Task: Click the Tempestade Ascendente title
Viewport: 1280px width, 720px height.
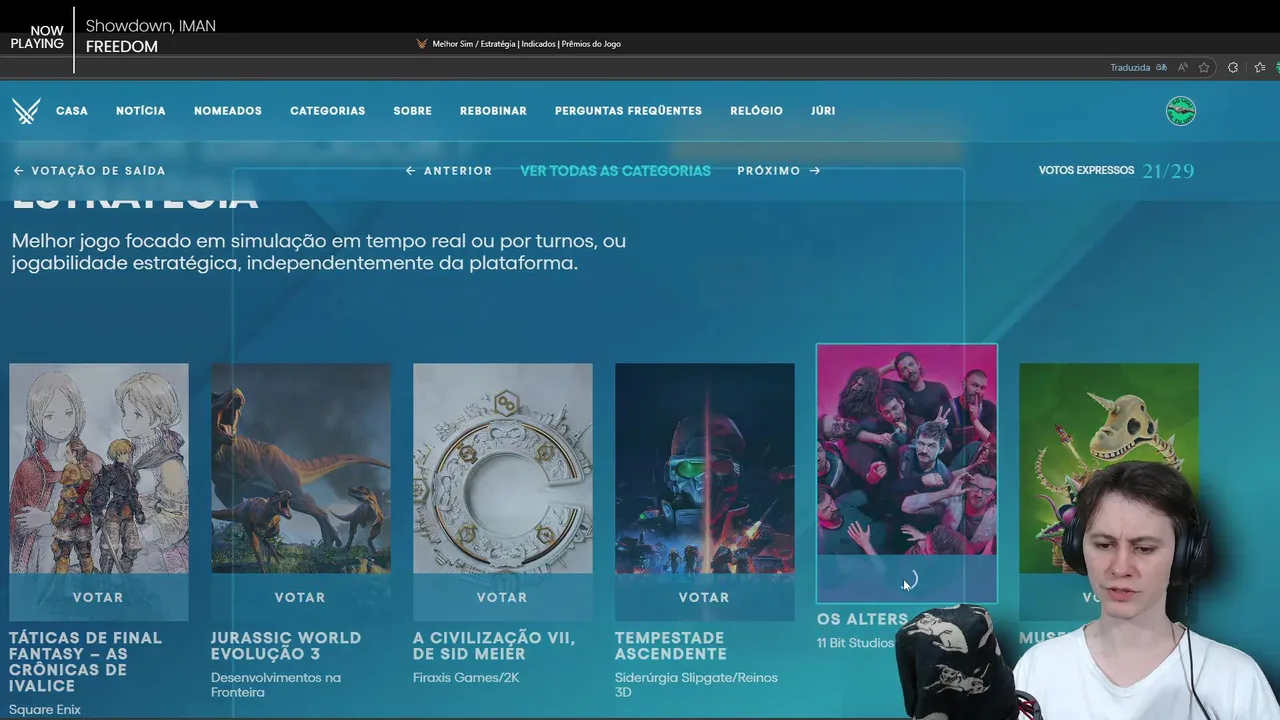Action: (x=671, y=646)
